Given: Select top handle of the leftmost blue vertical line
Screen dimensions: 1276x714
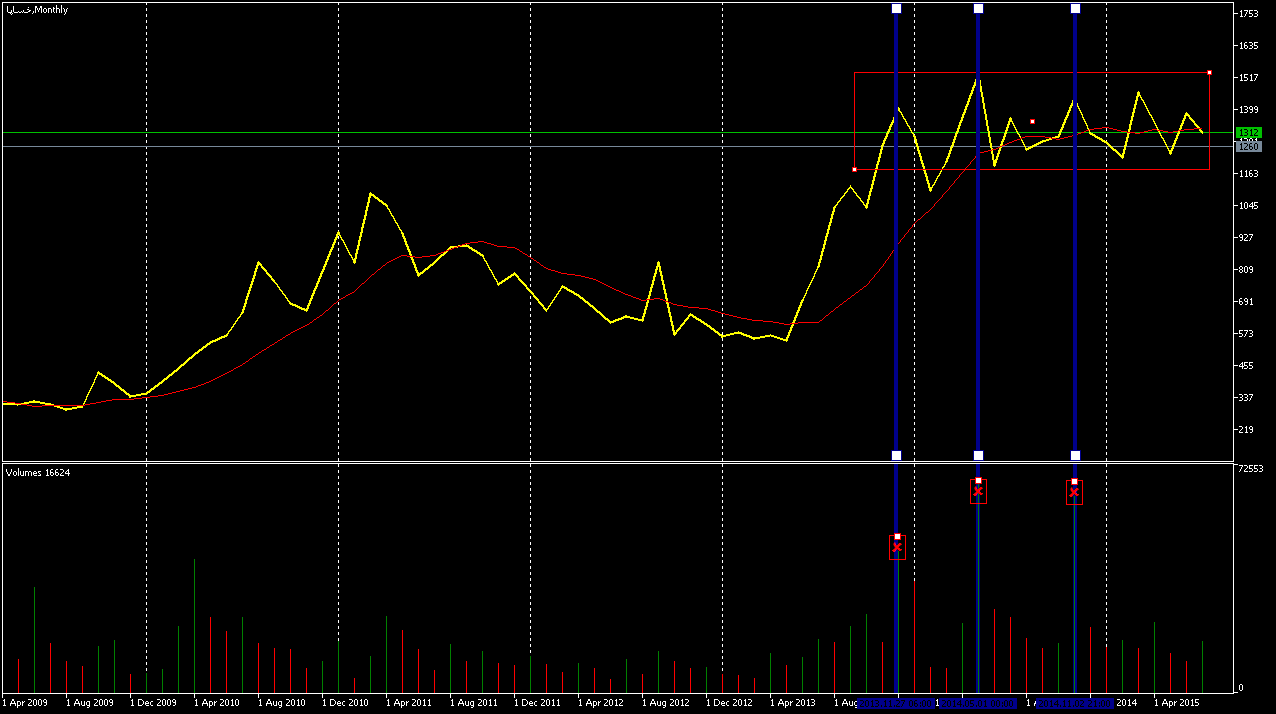Looking at the screenshot, I should click(x=896, y=9).
